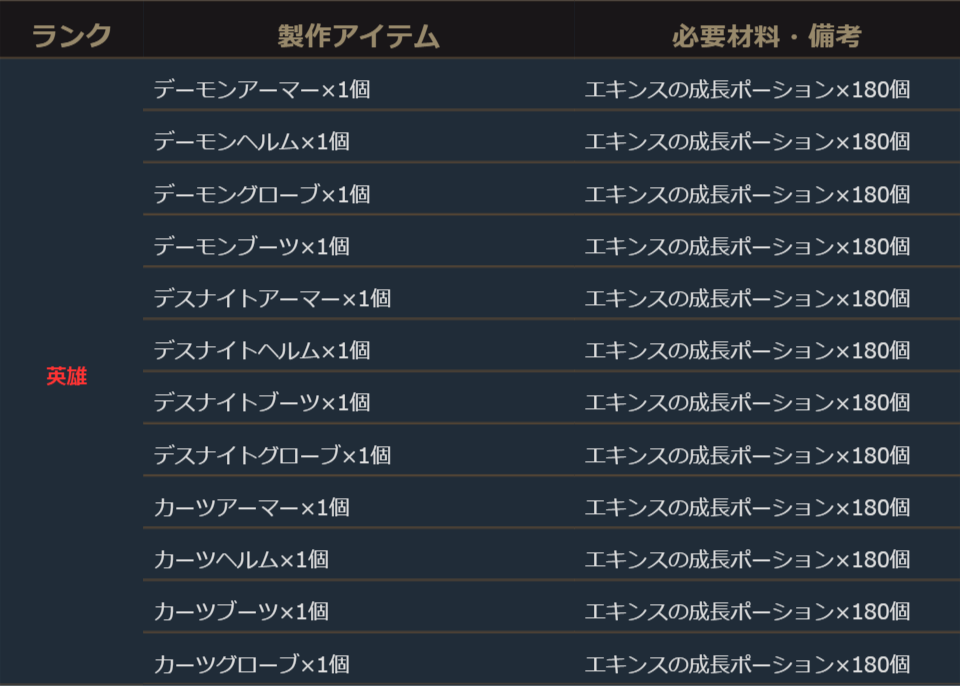Screen dimensions: 960x686
Task: Click the デスナイトブーツ×1個 item cell
Action: [x=262, y=402]
